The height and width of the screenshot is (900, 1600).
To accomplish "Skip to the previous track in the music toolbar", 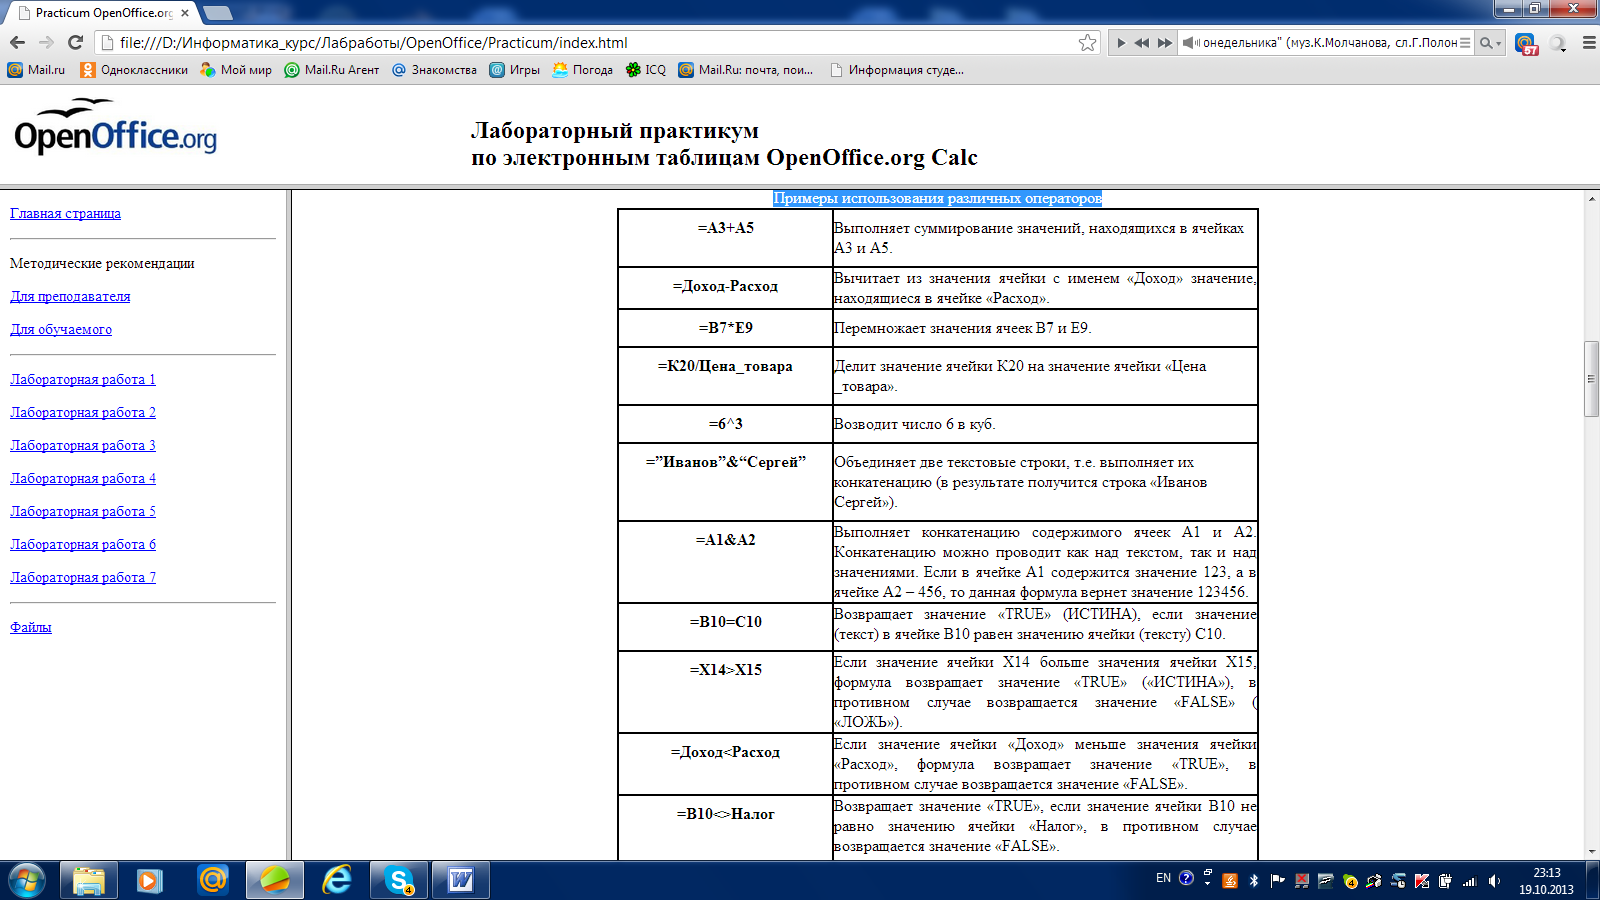I will click(x=1142, y=43).
